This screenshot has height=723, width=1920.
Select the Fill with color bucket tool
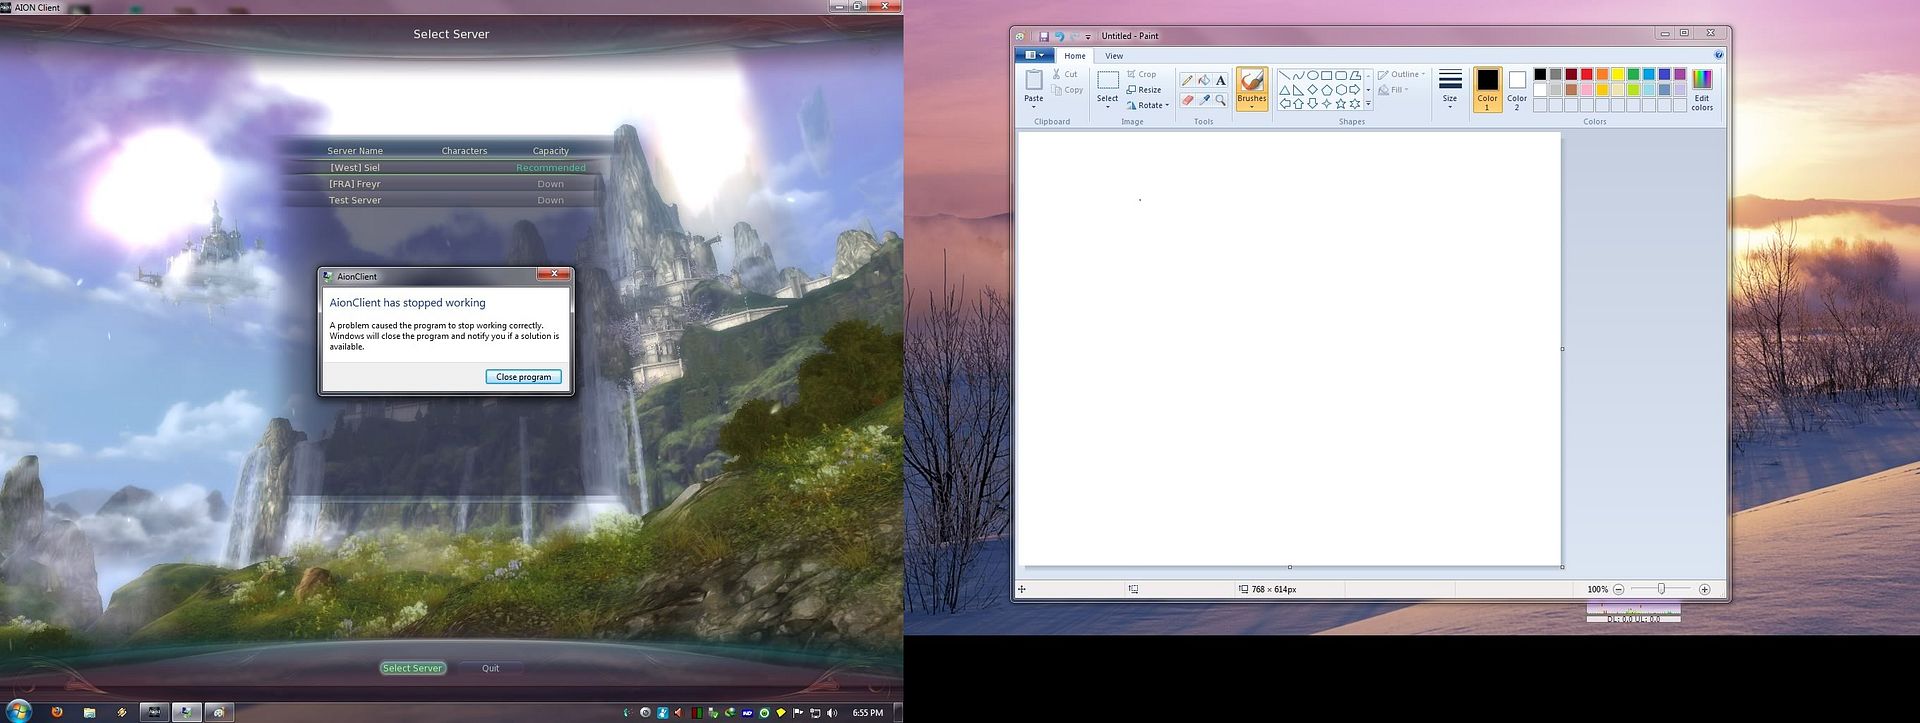(x=1204, y=80)
